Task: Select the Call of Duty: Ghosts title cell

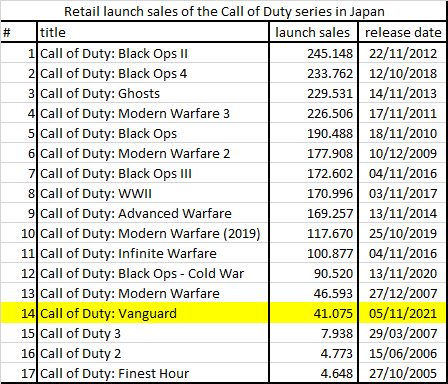Action: tap(153, 93)
